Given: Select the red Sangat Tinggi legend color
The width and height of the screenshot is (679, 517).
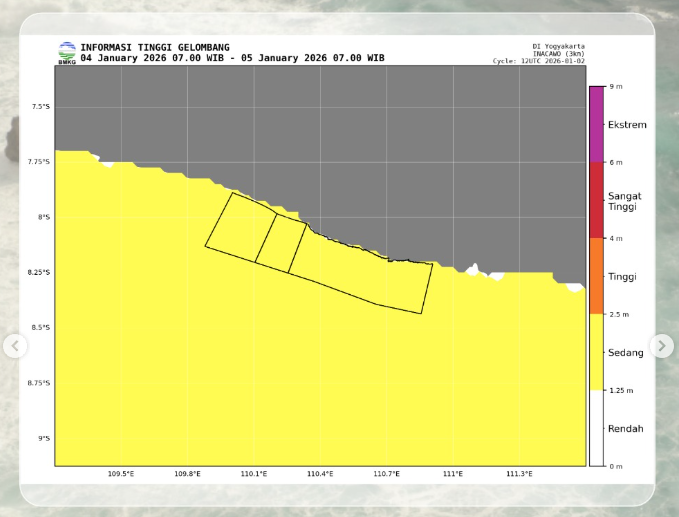Looking at the screenshot, I should click(x=596, y=200).
